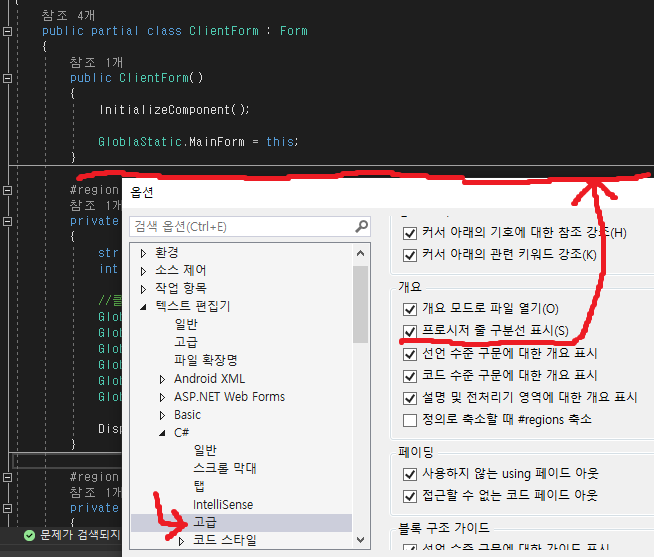Image resolution: width=654 pixels, height=557 pixels.
Task: Select 일반 under 텍스트 편집기
Action: coord(186,324)
